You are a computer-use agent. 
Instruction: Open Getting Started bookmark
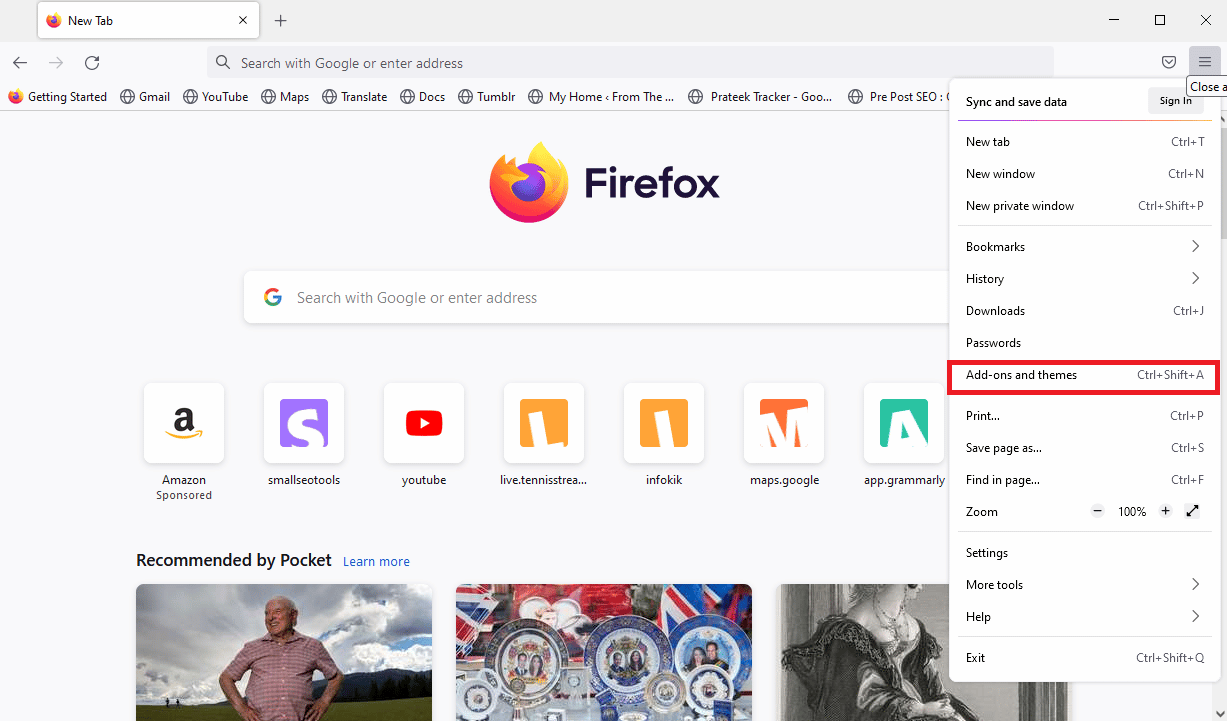click(57, 97)
